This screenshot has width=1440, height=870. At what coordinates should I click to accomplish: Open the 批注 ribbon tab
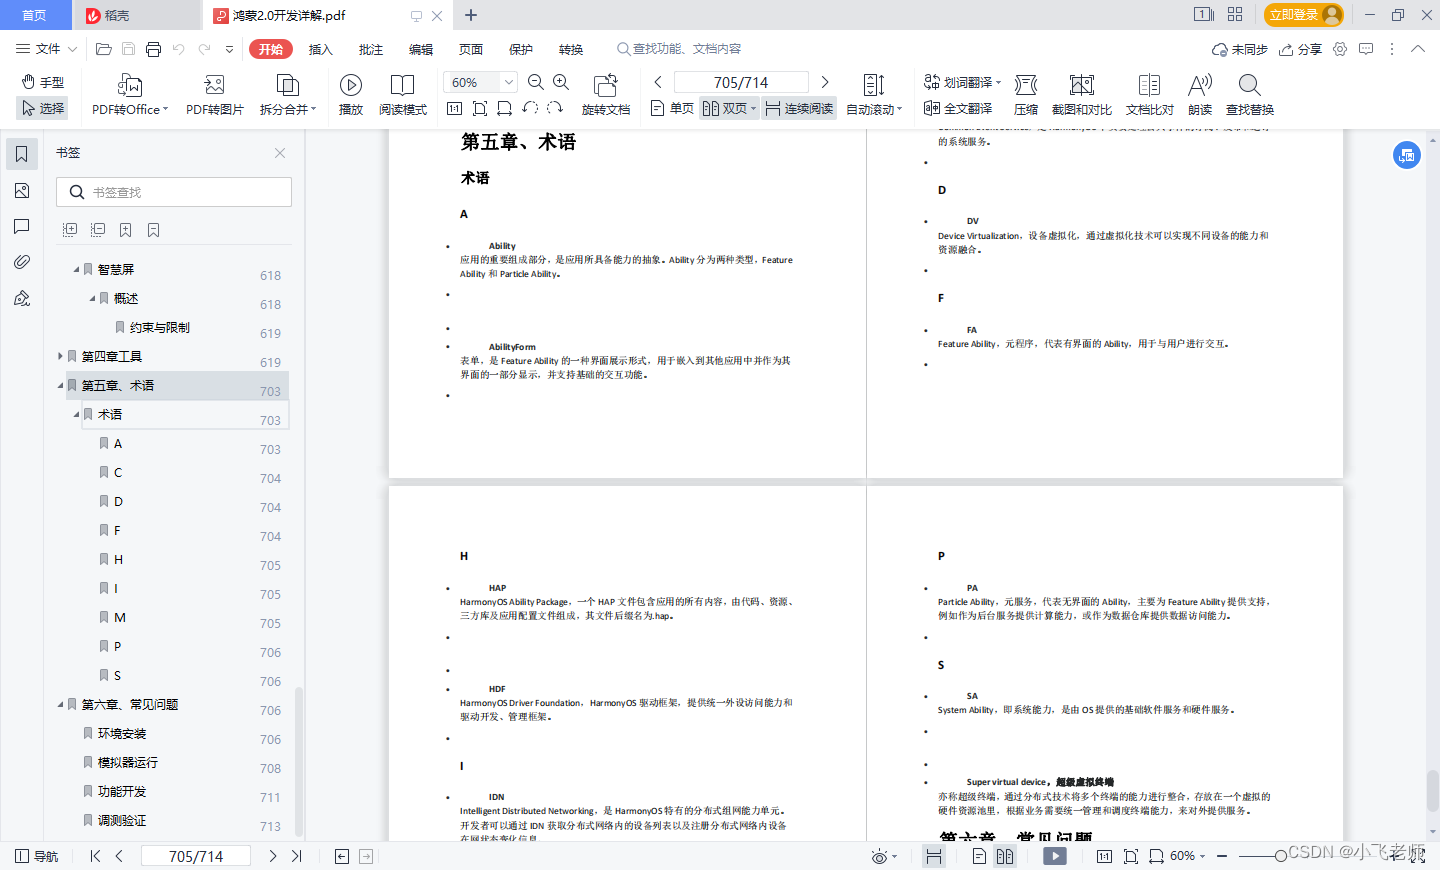[x=370, y=49]
